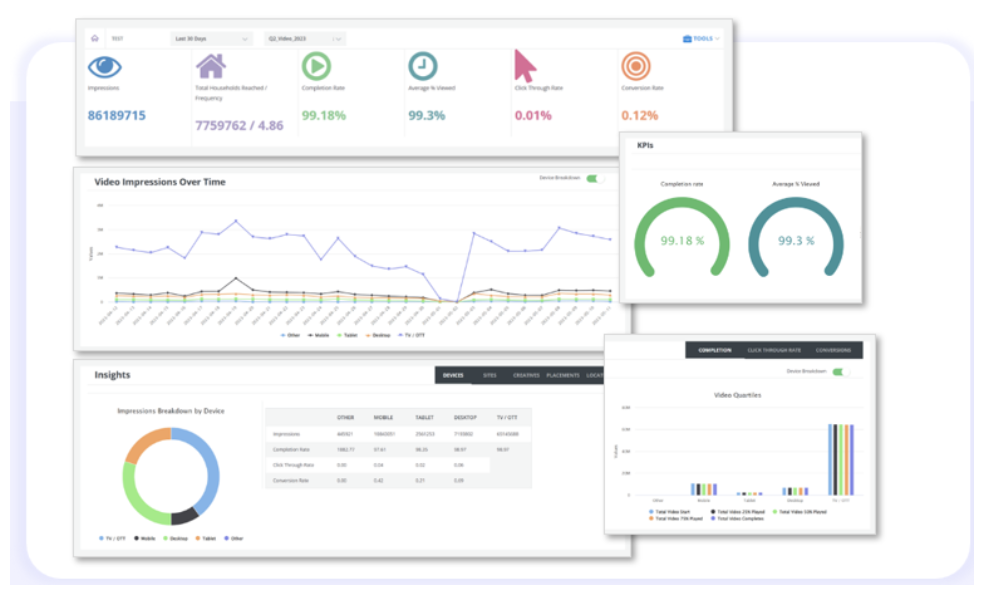Select the Click Through Rate tab

(x=774, y=351)
